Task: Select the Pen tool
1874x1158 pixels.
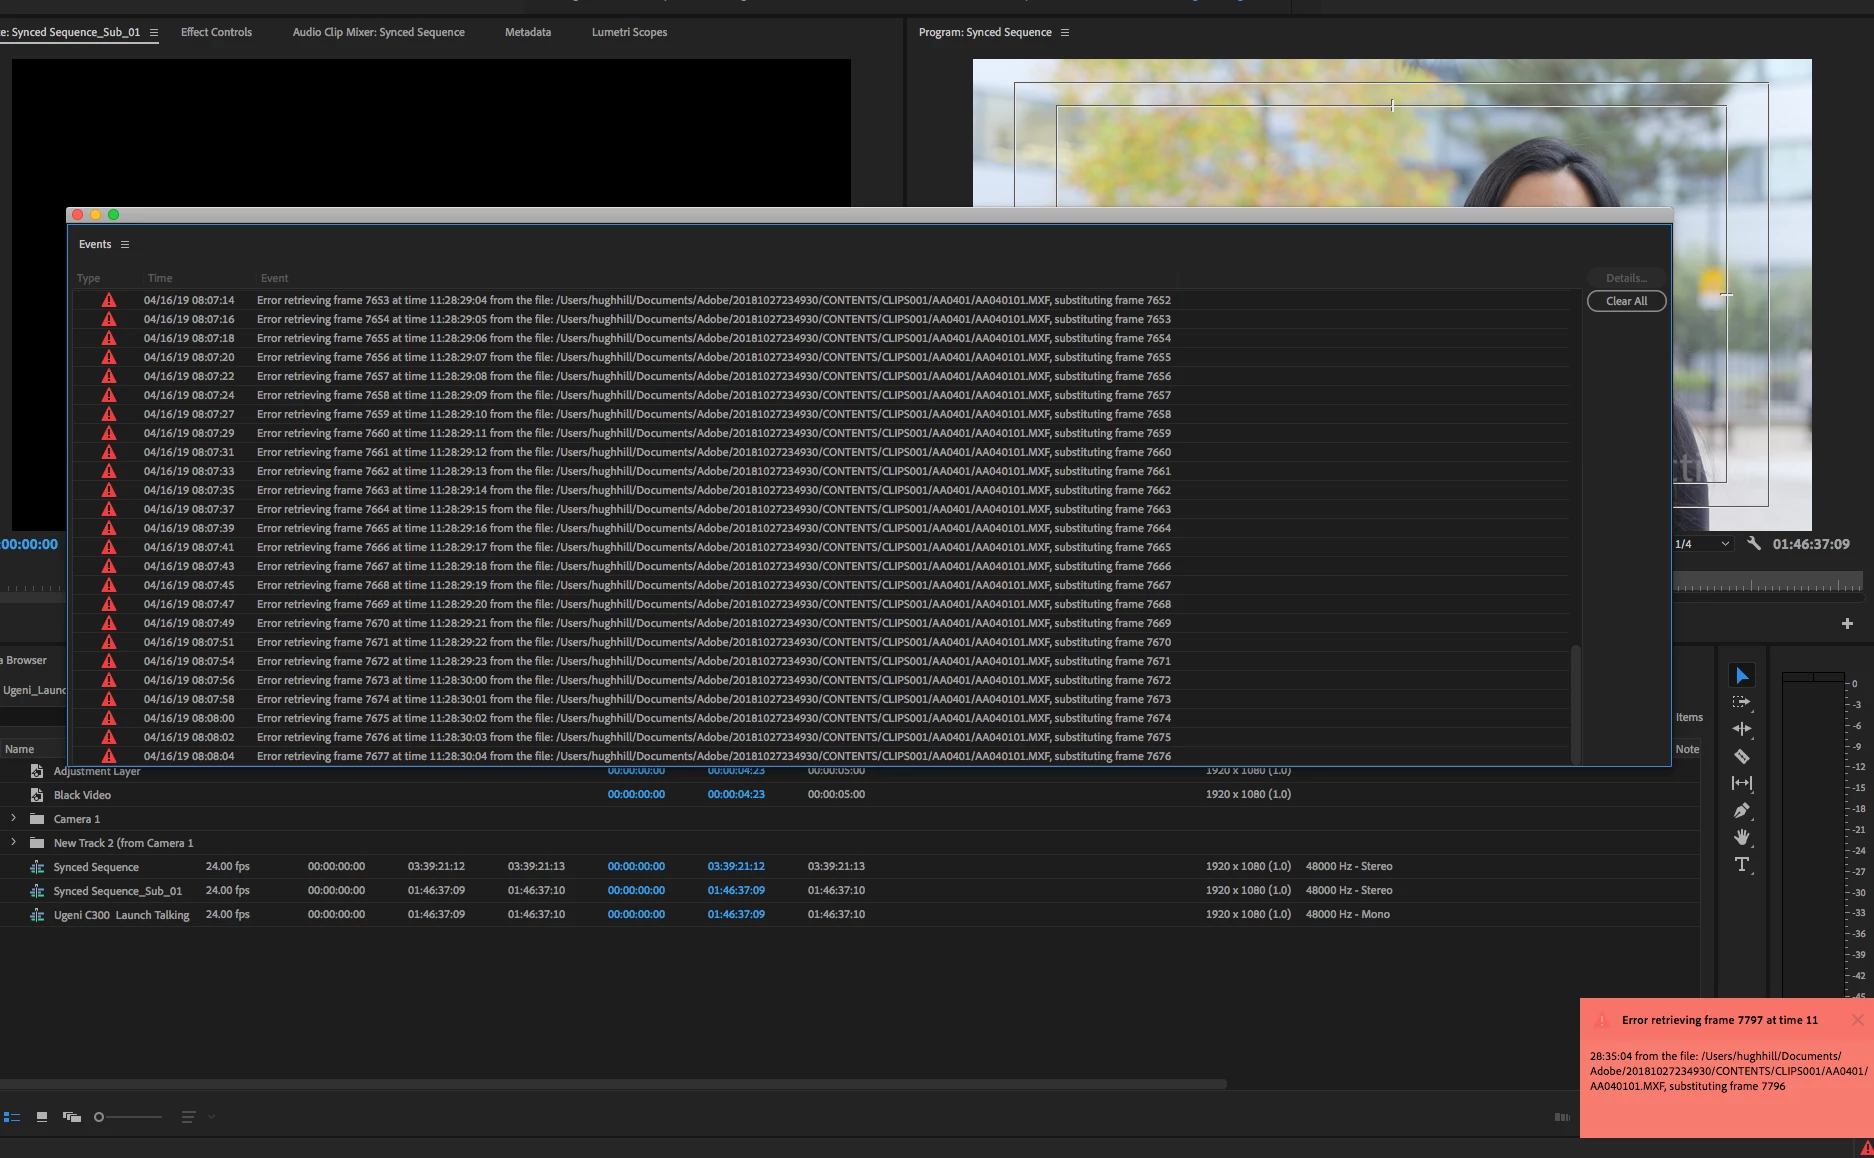Action: pyautogui.click(x=1741, y=810)
